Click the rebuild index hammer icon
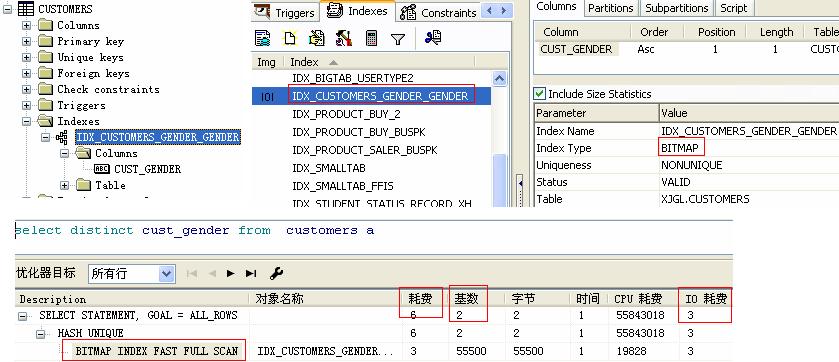The width and height of the screenshot is (839, 362). tap(344, 38)
